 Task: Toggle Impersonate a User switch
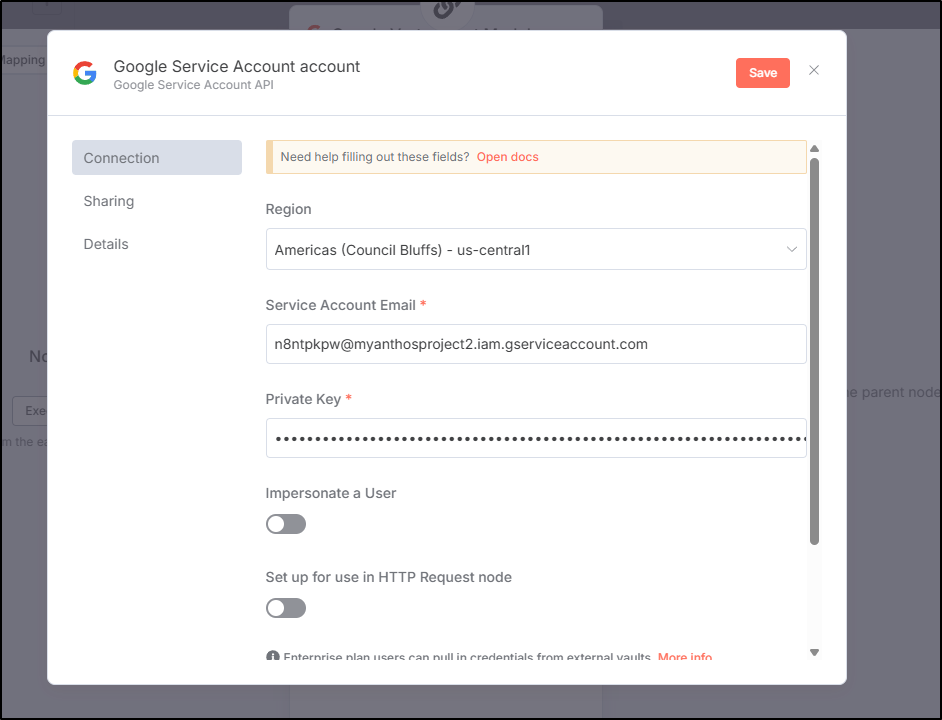pos(286,524)
